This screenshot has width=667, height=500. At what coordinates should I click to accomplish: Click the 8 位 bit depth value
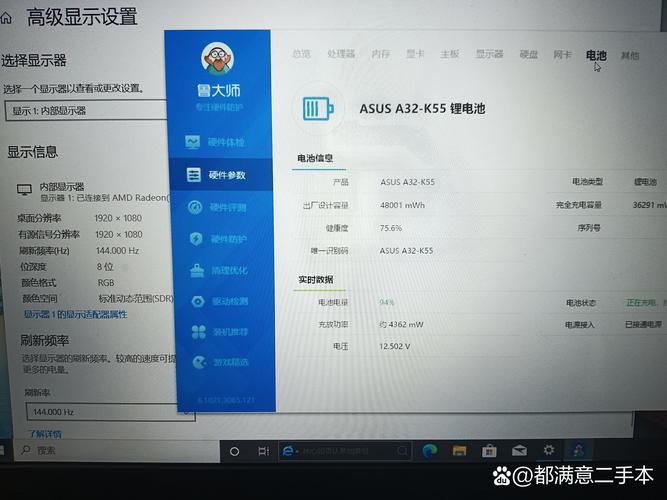[105, 267]
